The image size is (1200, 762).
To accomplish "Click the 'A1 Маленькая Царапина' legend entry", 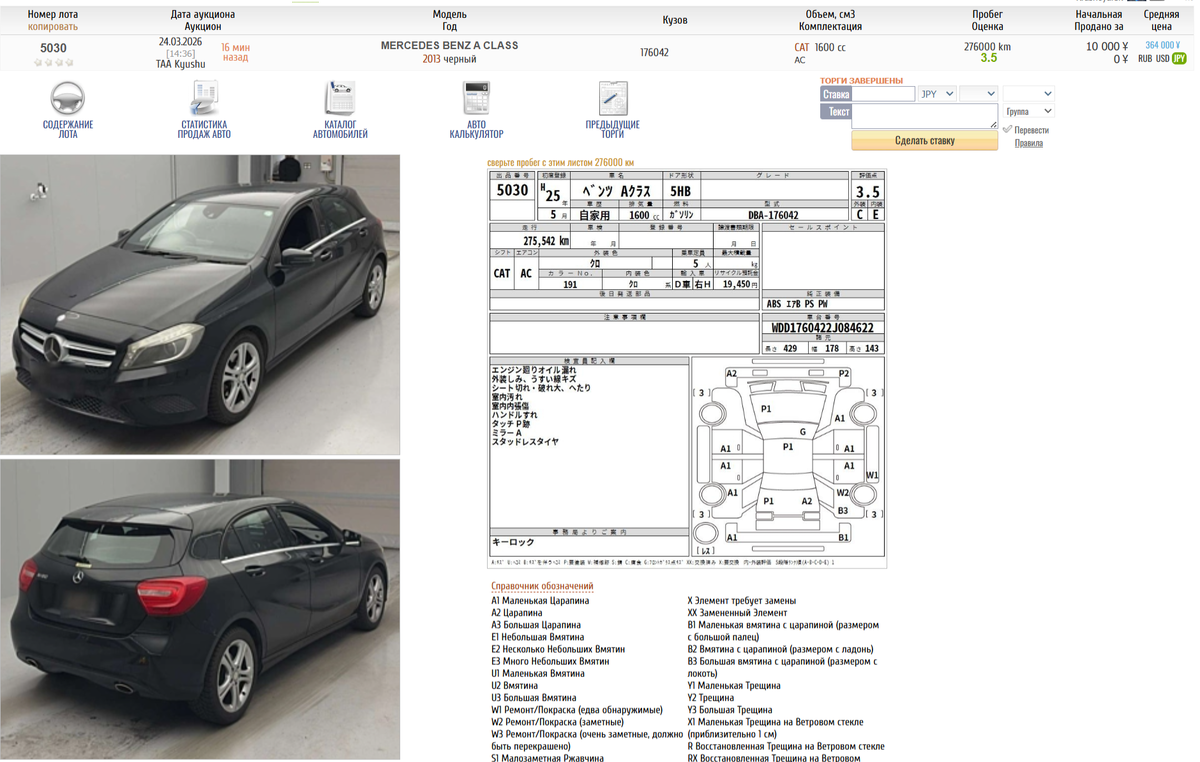I will (540, 601).
